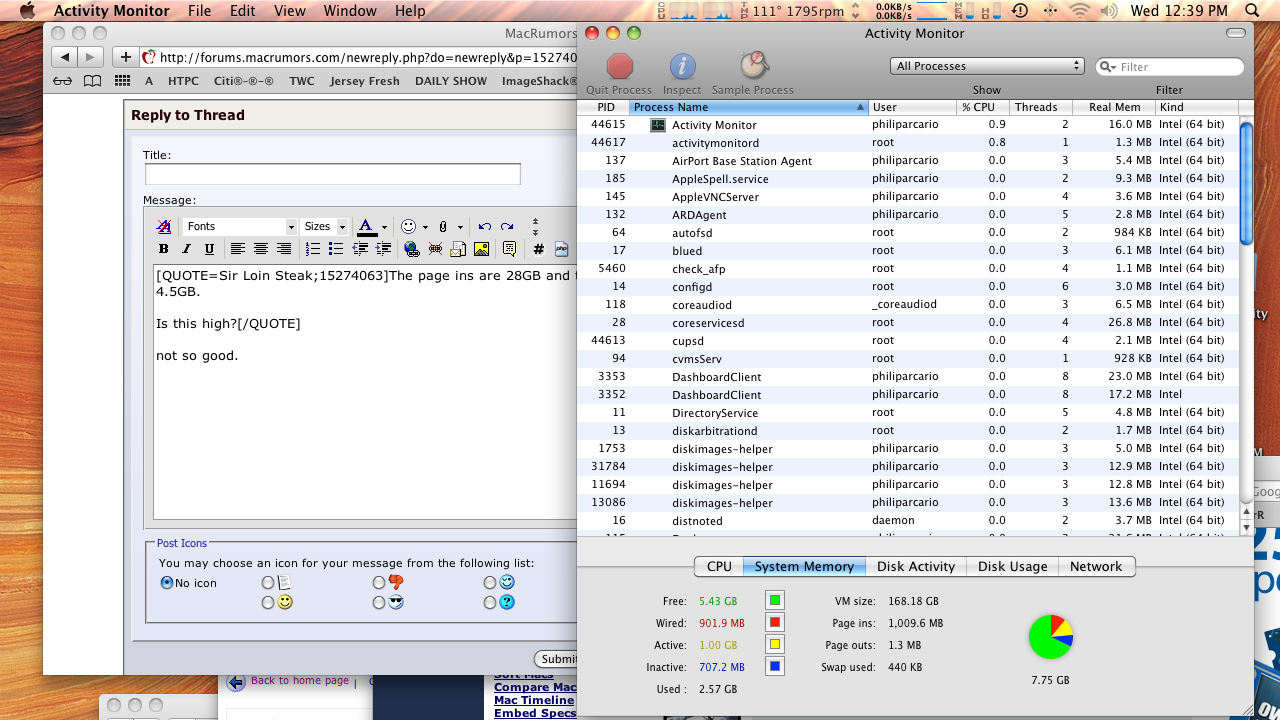Select the yellow smiley post icon radio
The image size is (1280, 720).
click(x=267, y=603)
